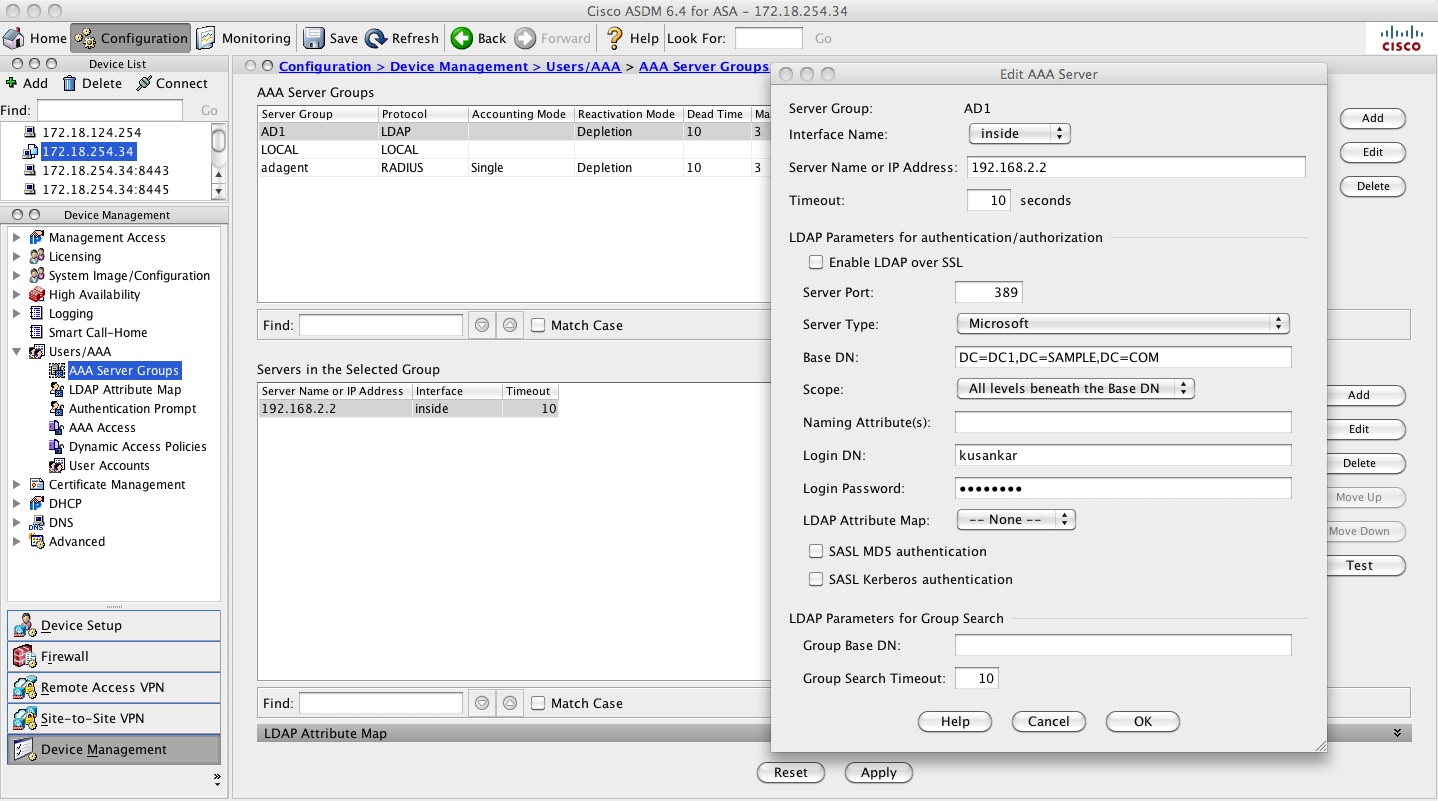Open User Accounts tree item

(109, 465)
